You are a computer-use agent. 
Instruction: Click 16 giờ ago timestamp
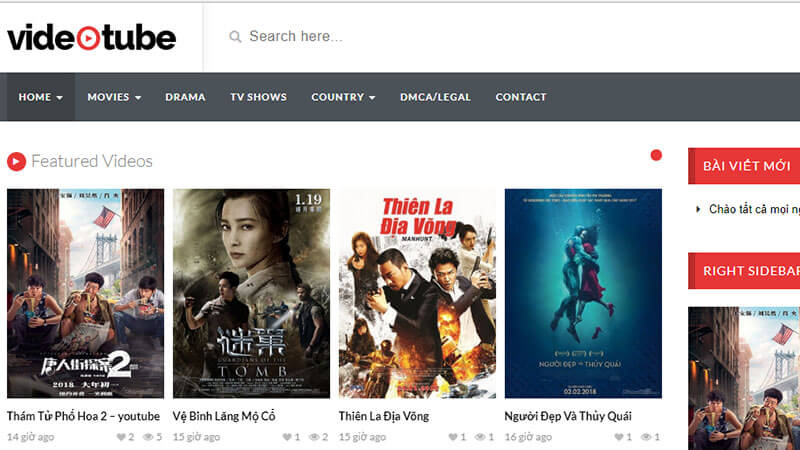[x=528, y=437]
